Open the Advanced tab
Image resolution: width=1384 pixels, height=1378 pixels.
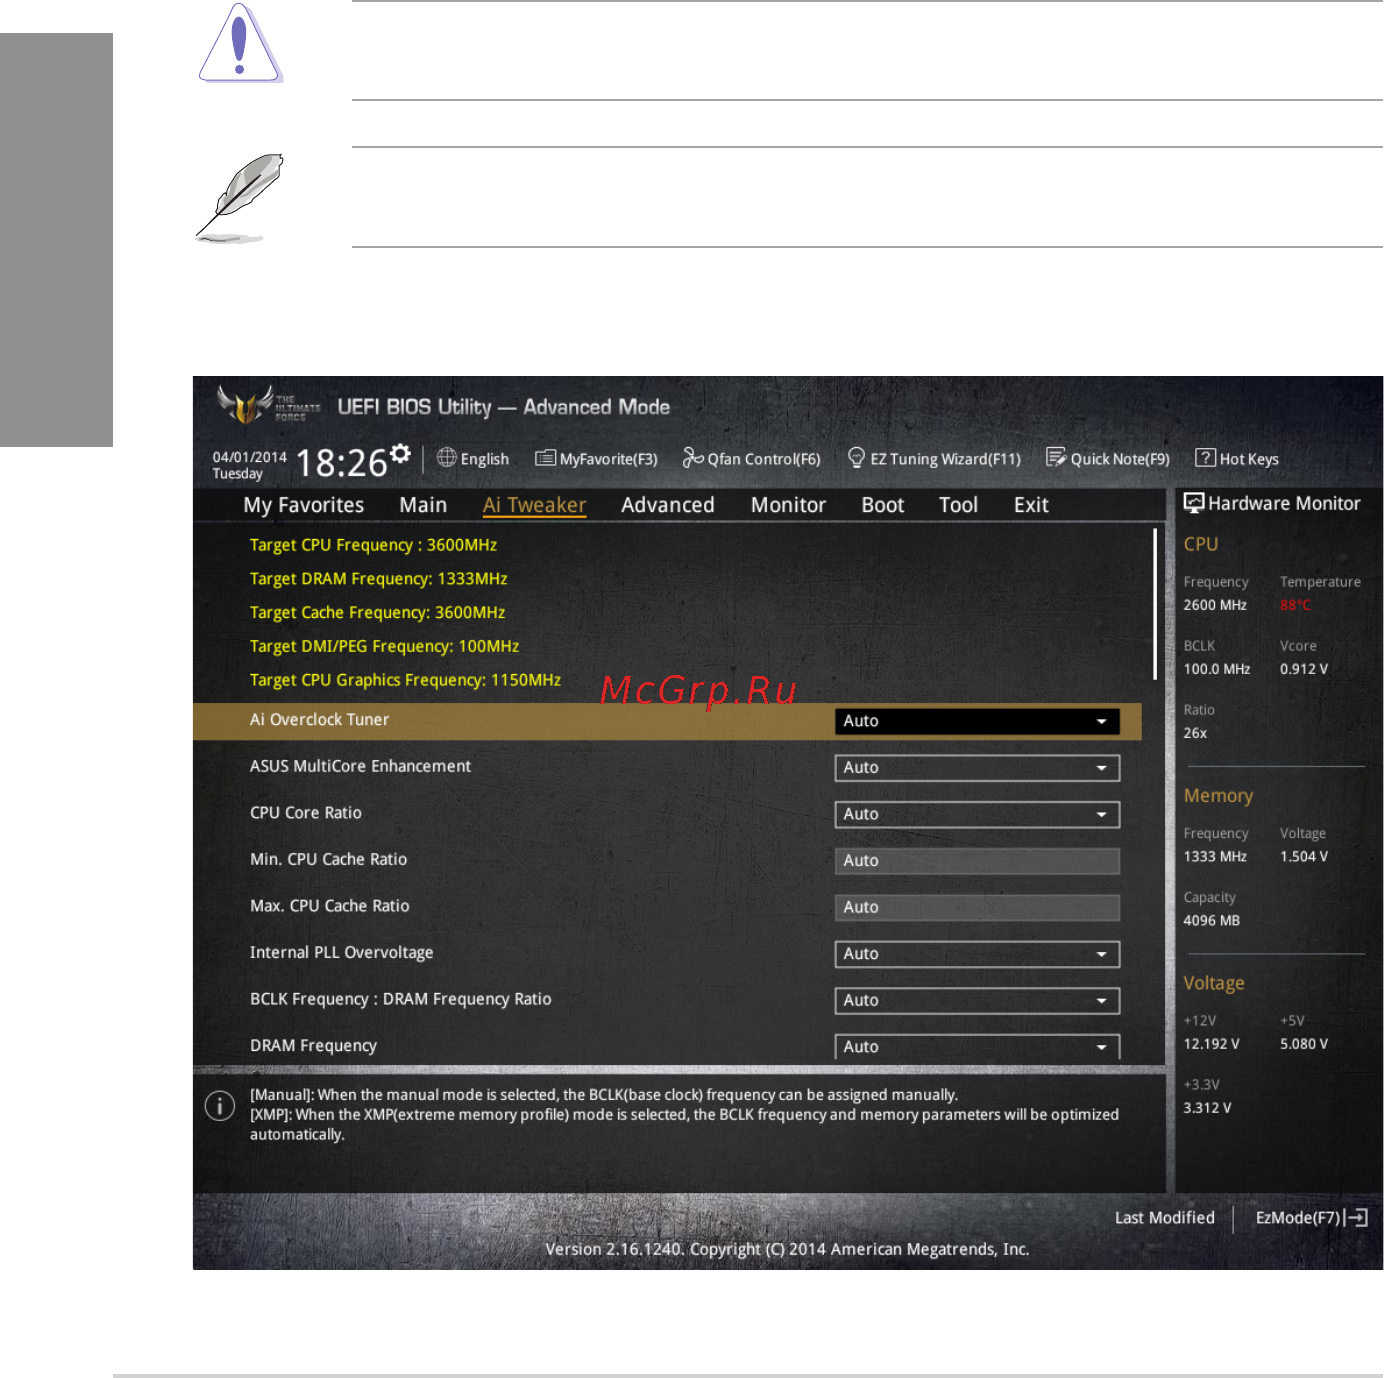click(668, 505)
